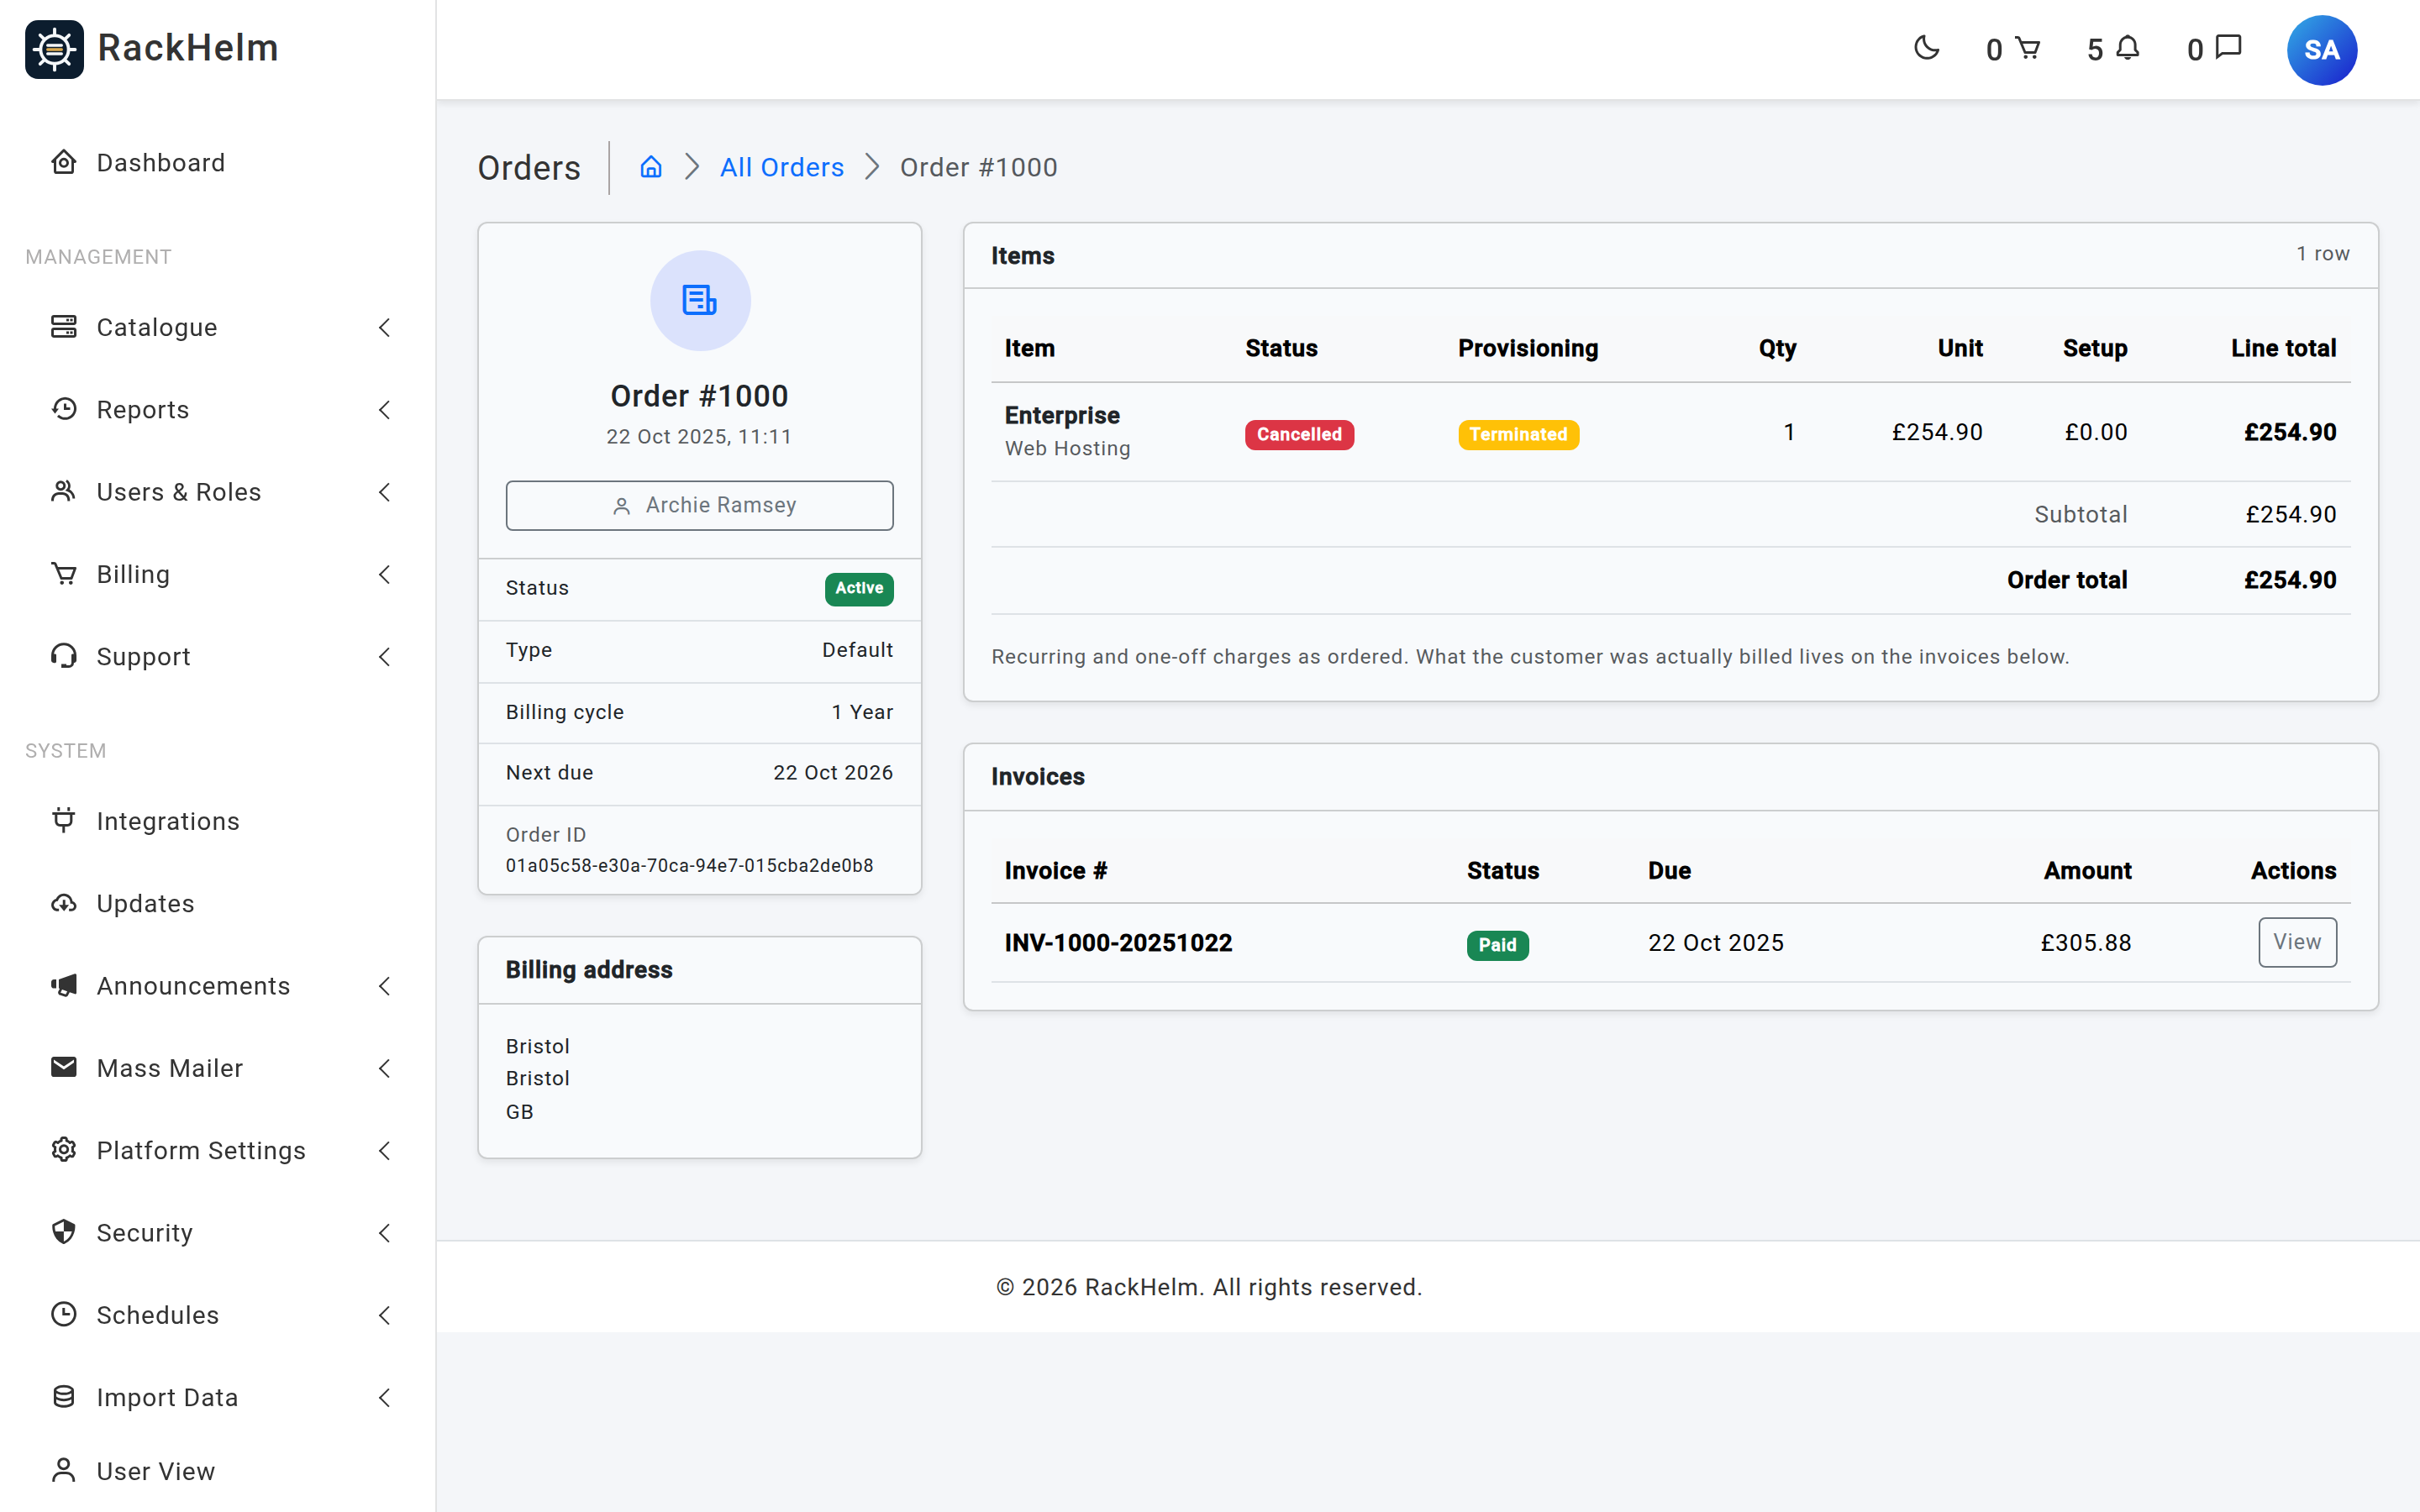Click the Catalogue server icon
The height and width of the screenshot is (1512, 2420).
(64, 327)
